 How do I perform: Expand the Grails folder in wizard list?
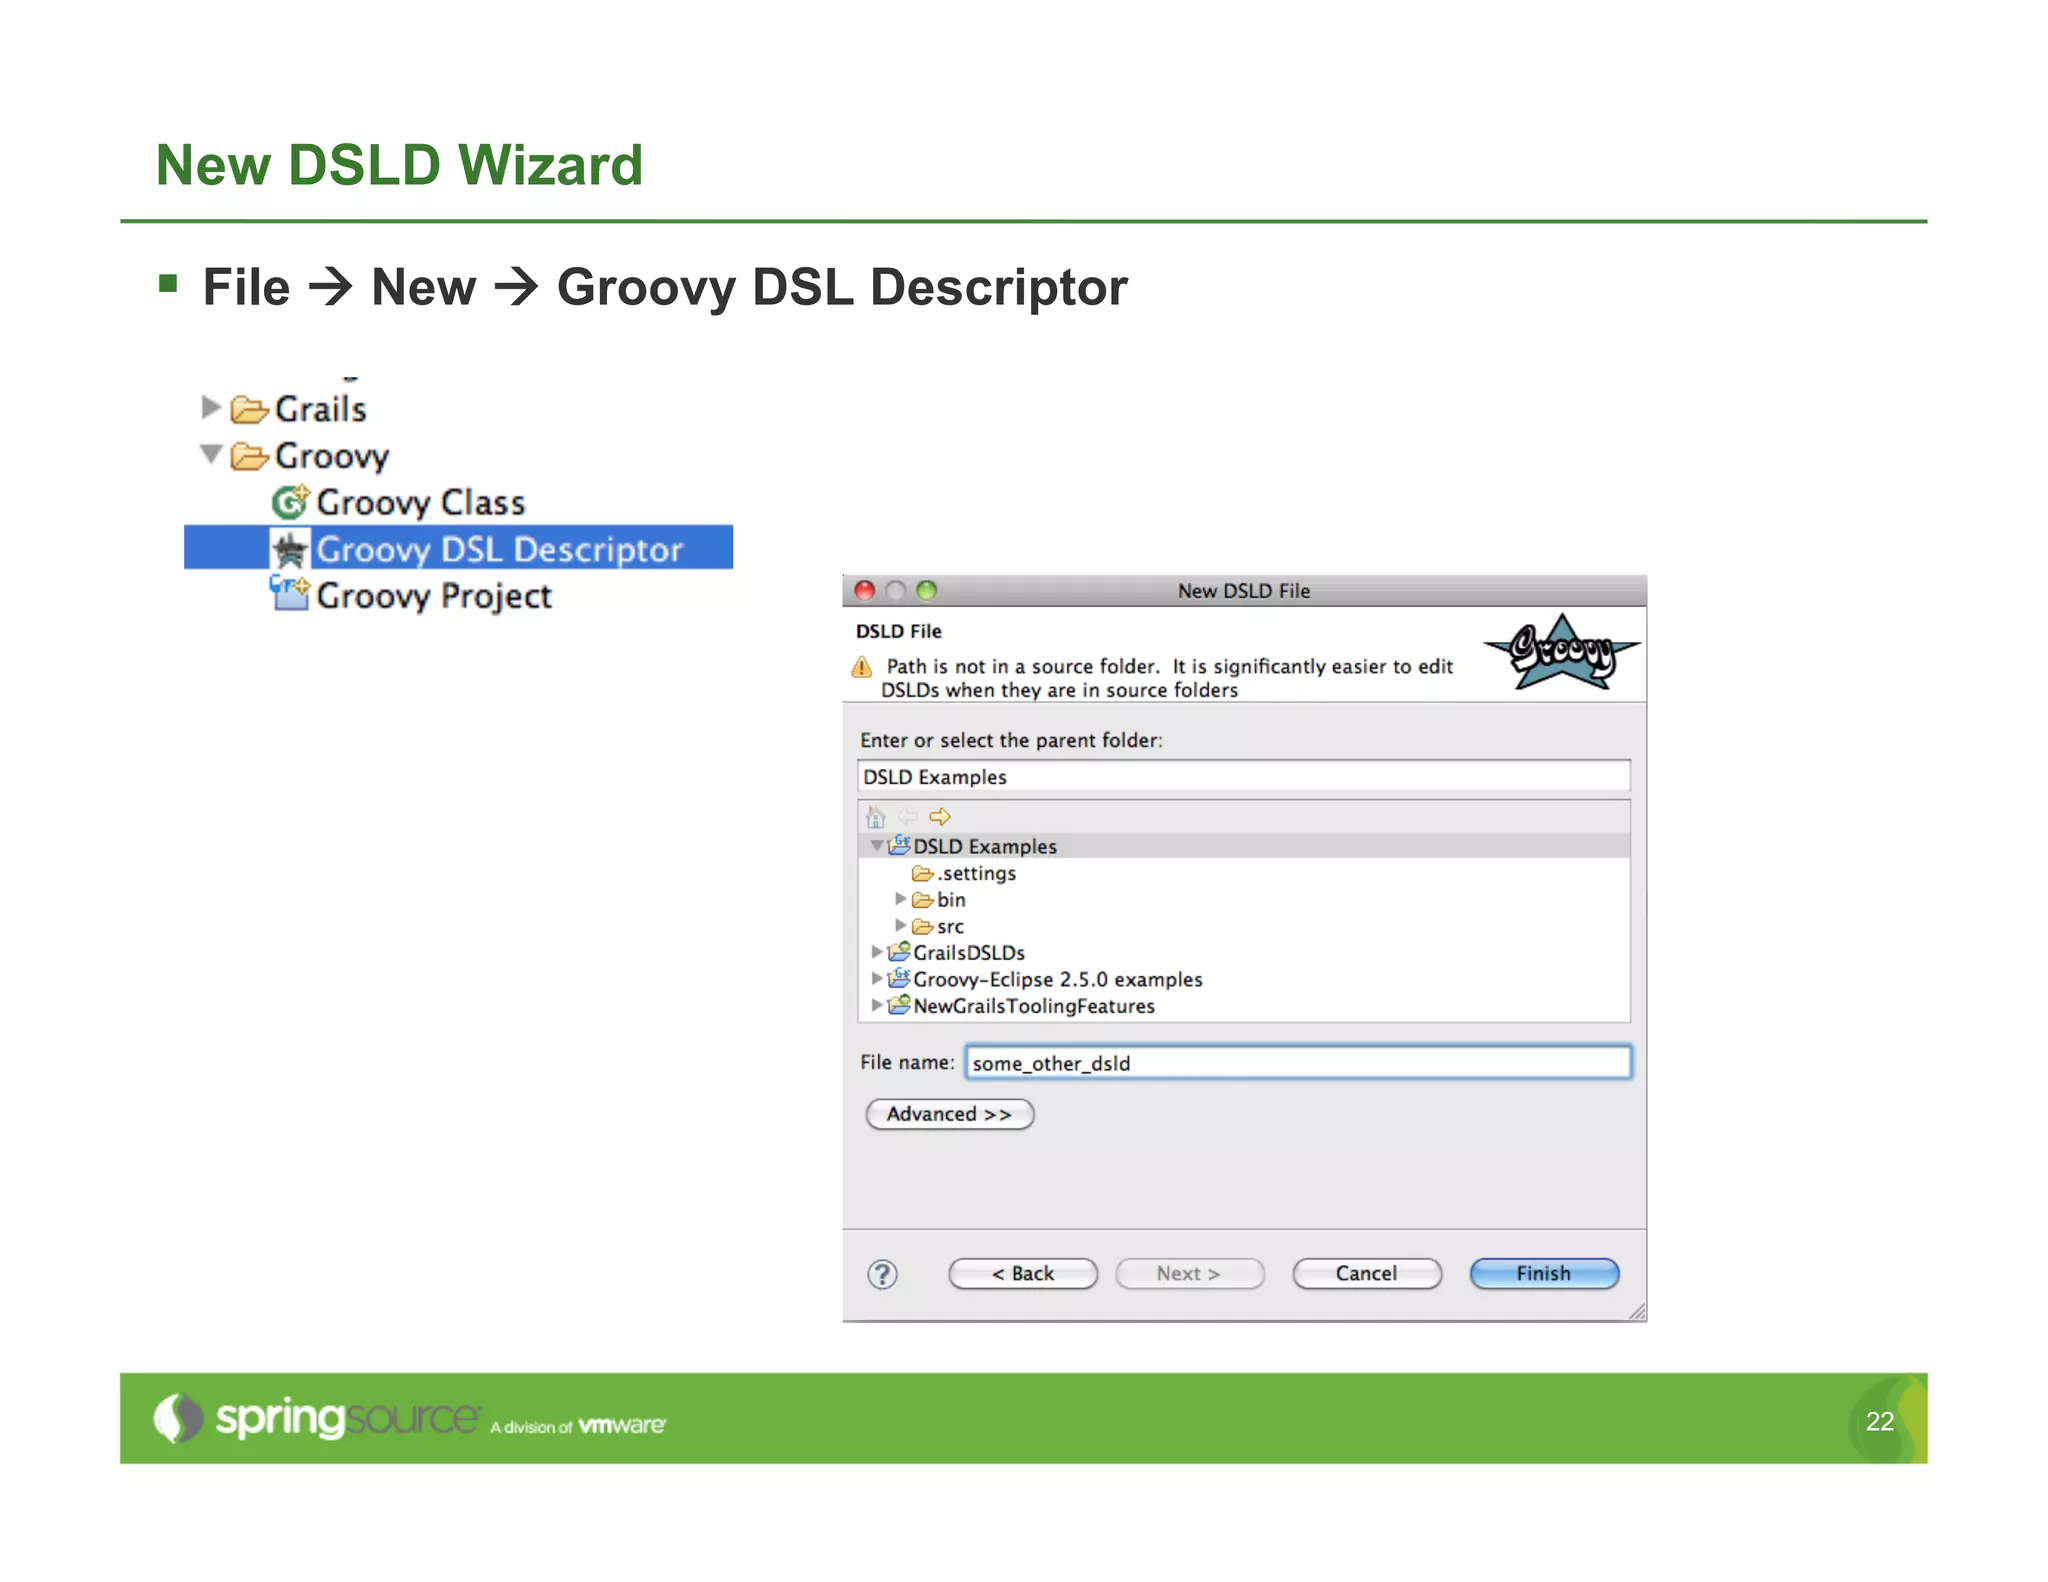[x=210, y=407]
